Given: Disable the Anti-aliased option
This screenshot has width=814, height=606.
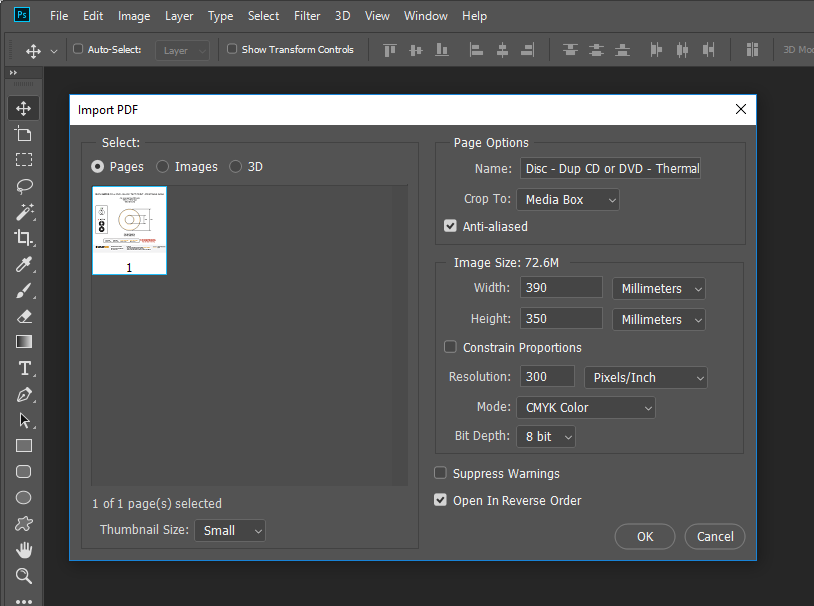Looking at the screenshot, I should tap(450, 226).
